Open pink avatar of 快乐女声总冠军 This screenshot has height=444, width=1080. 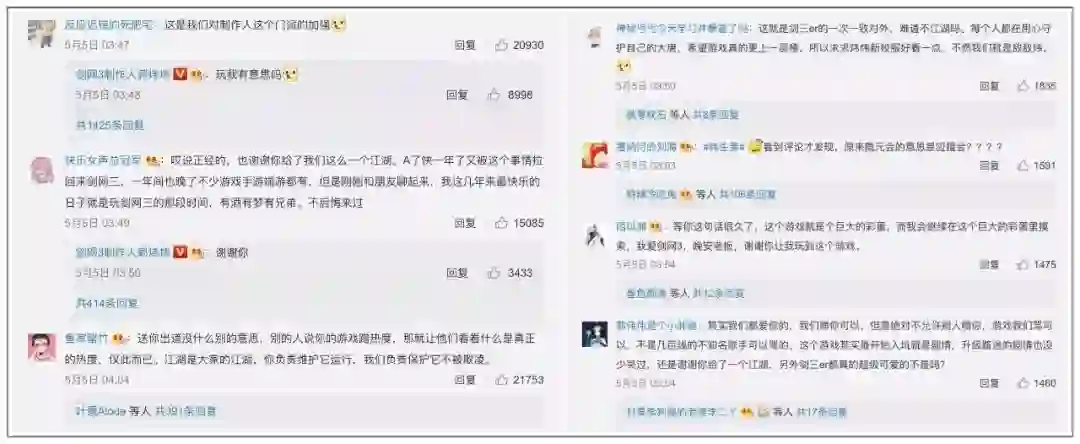click(x=42, y=169)
